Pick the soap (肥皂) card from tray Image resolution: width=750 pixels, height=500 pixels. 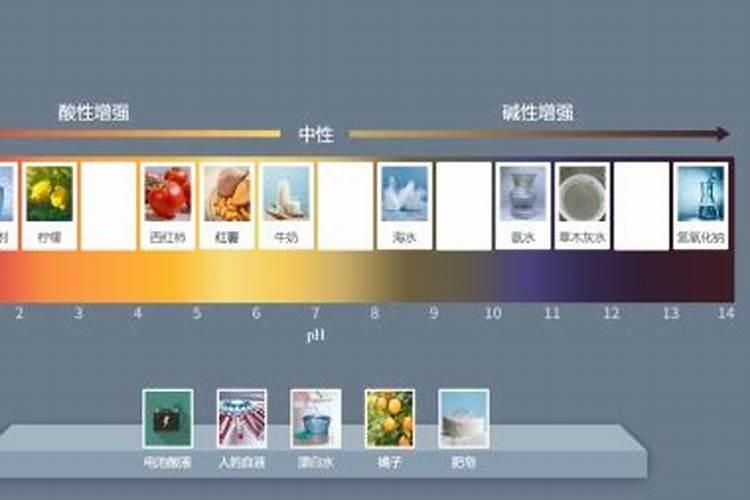coord(463,428)
